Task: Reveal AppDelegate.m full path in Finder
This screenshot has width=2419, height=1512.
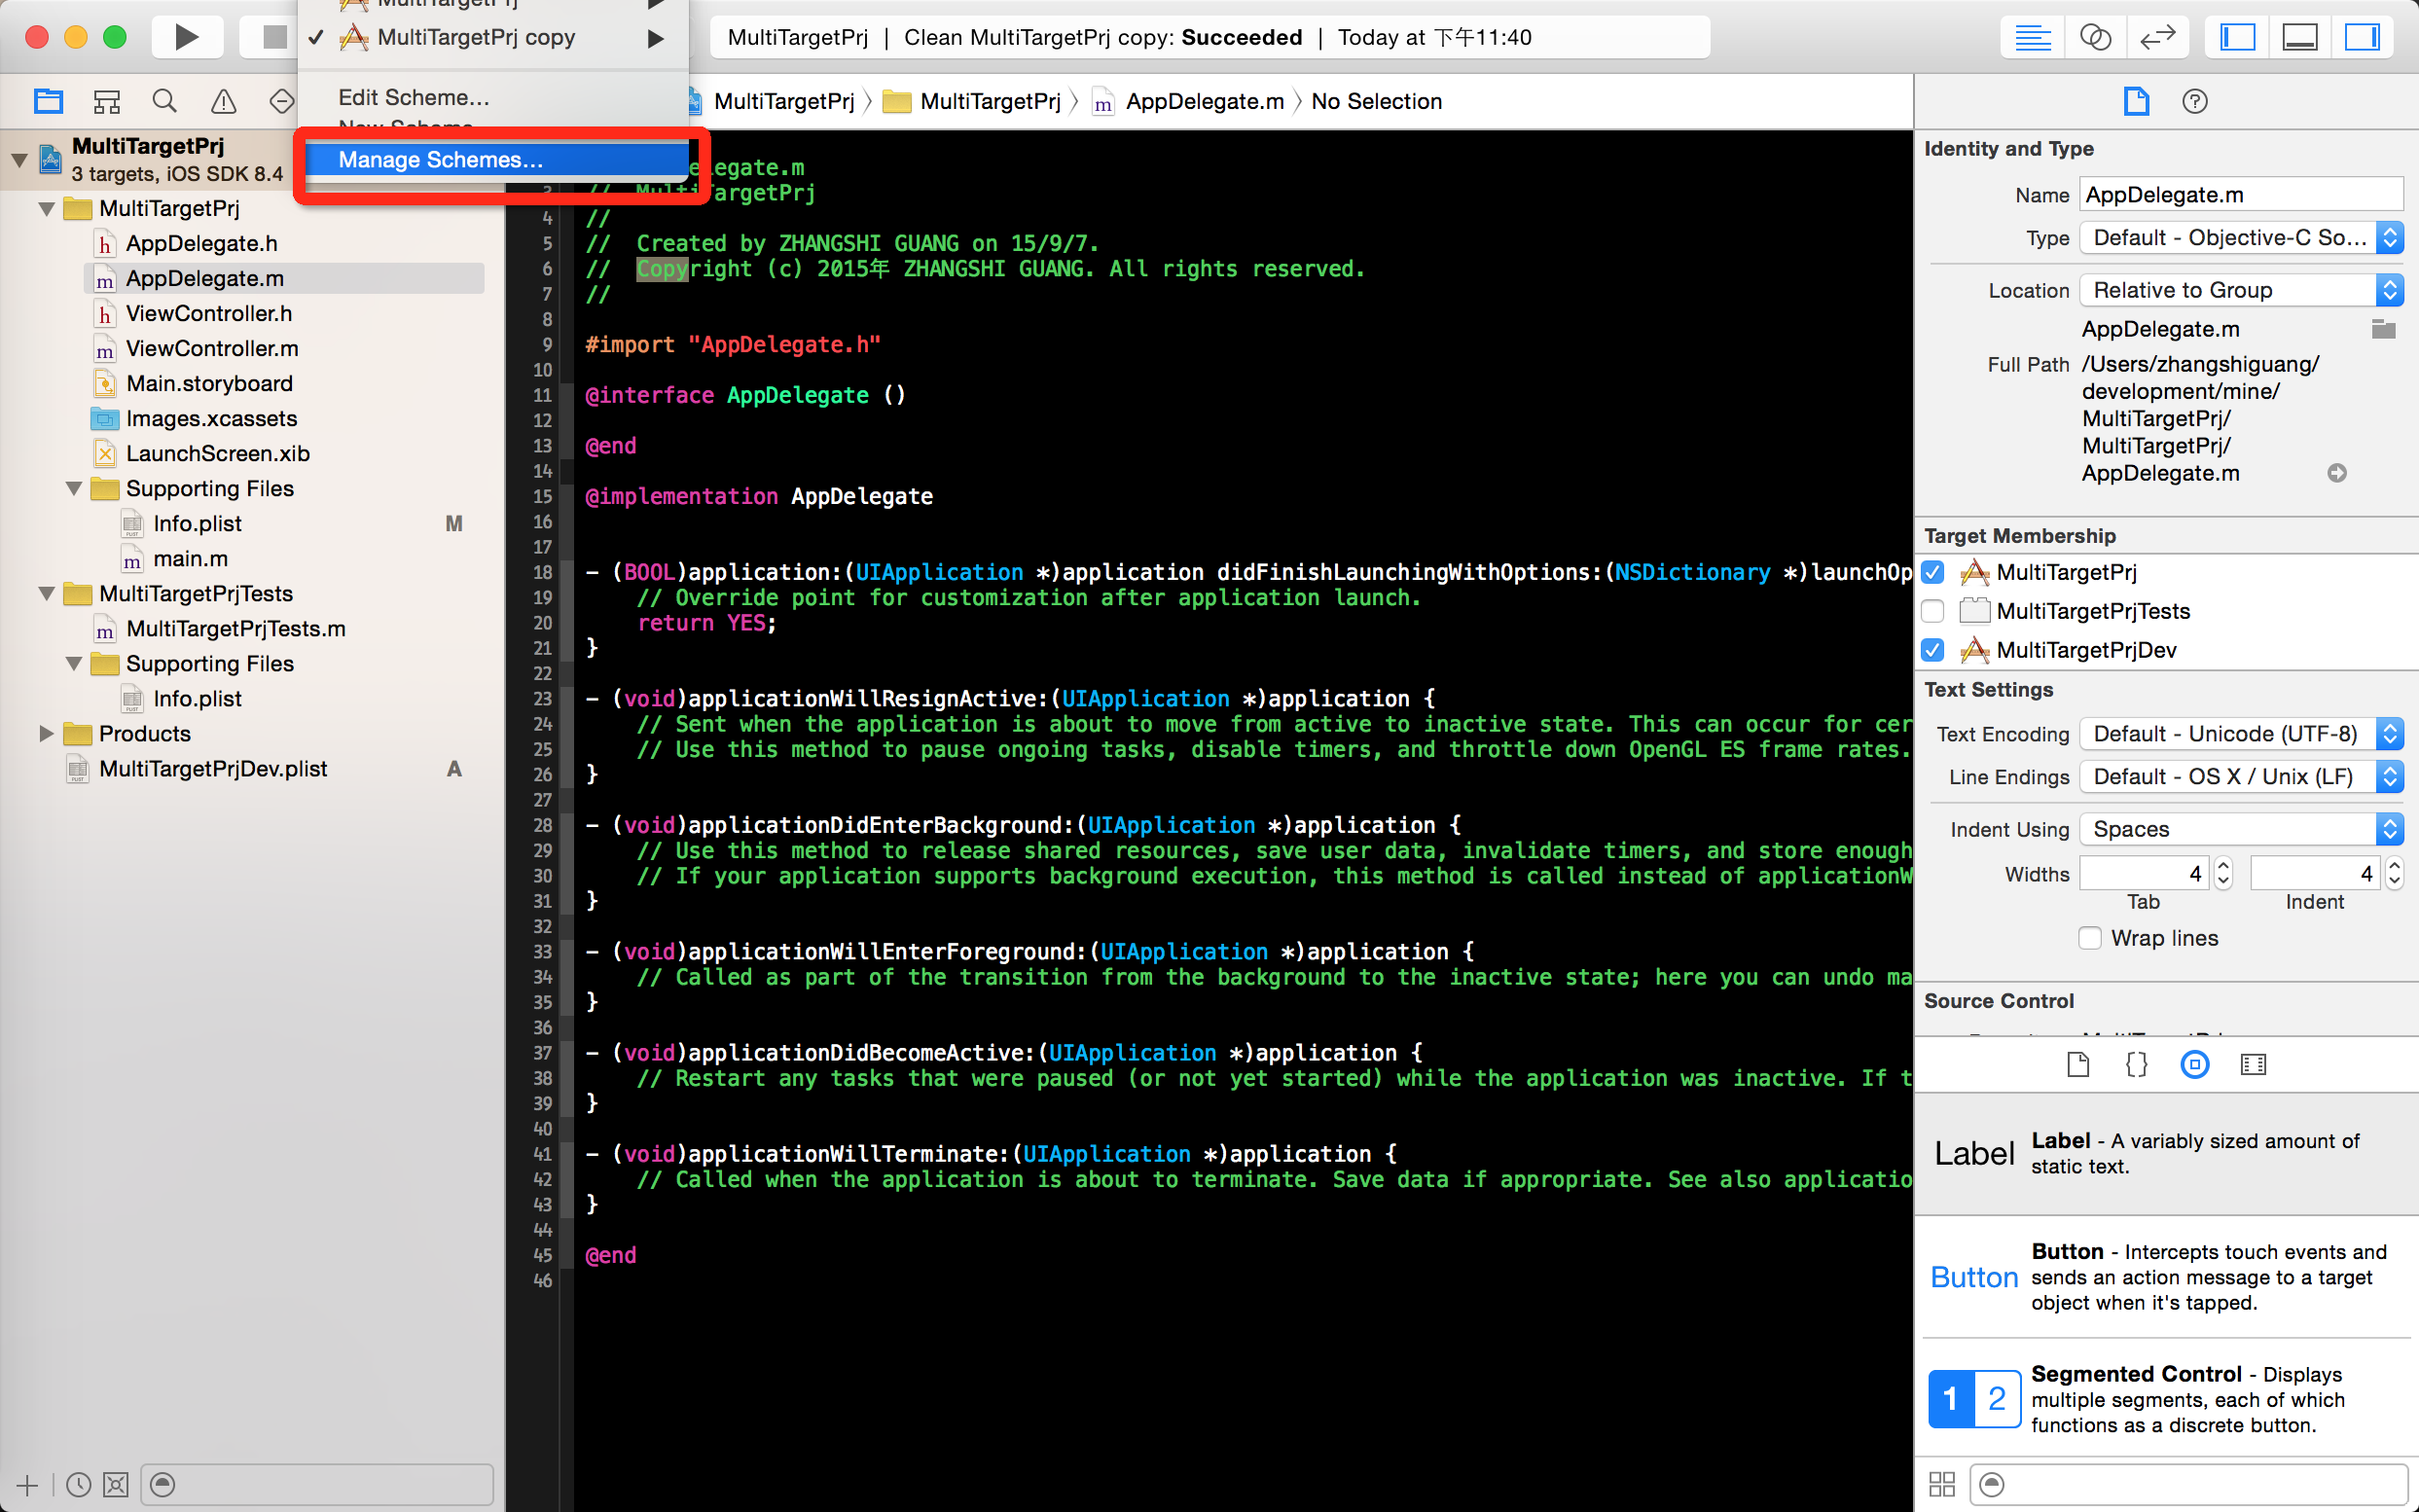Action: (x=2337, y=473)
